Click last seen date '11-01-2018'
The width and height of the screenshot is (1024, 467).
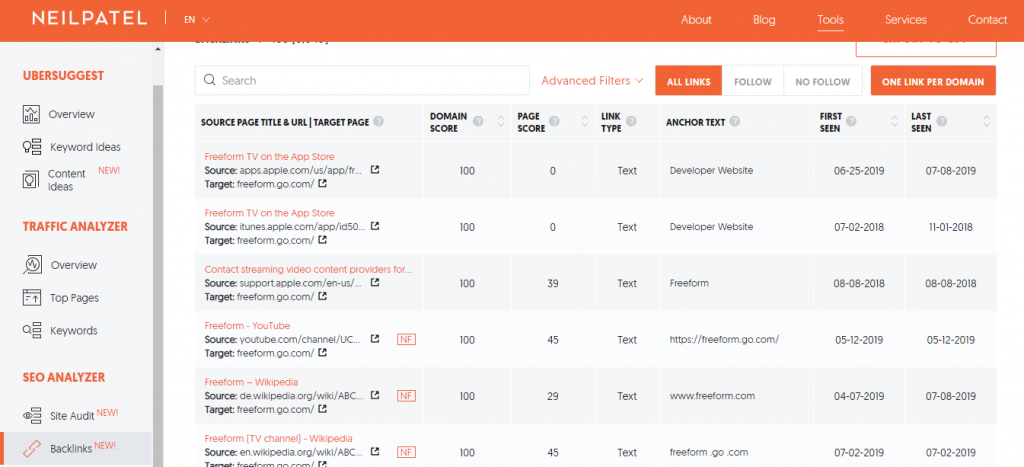click(x=950, y=227)
